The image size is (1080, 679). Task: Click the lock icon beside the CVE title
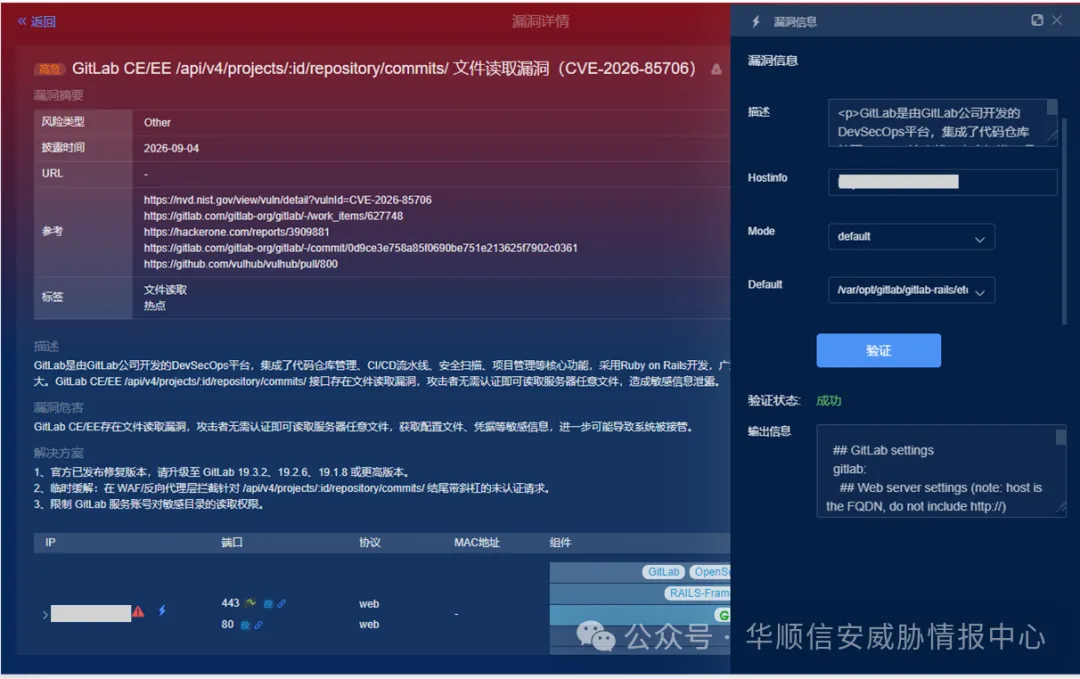point(716,69)
